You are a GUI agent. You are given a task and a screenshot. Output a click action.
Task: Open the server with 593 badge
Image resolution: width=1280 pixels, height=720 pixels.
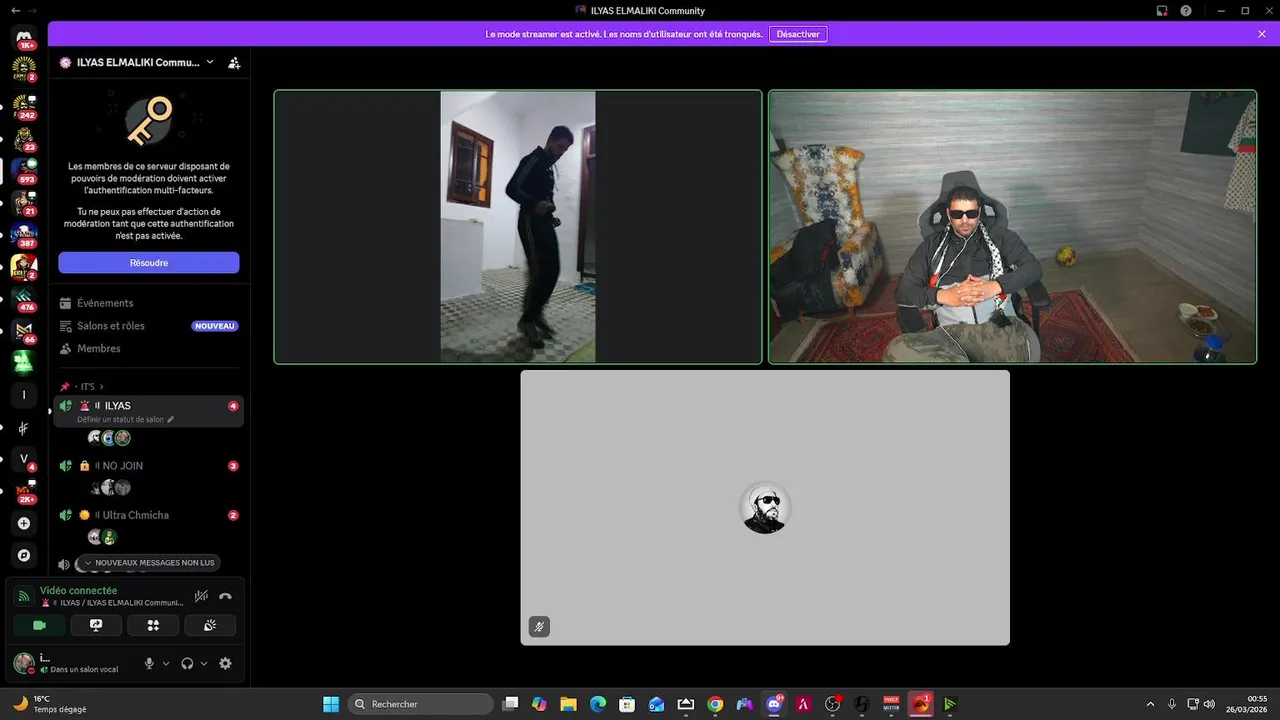coord(24,170)
